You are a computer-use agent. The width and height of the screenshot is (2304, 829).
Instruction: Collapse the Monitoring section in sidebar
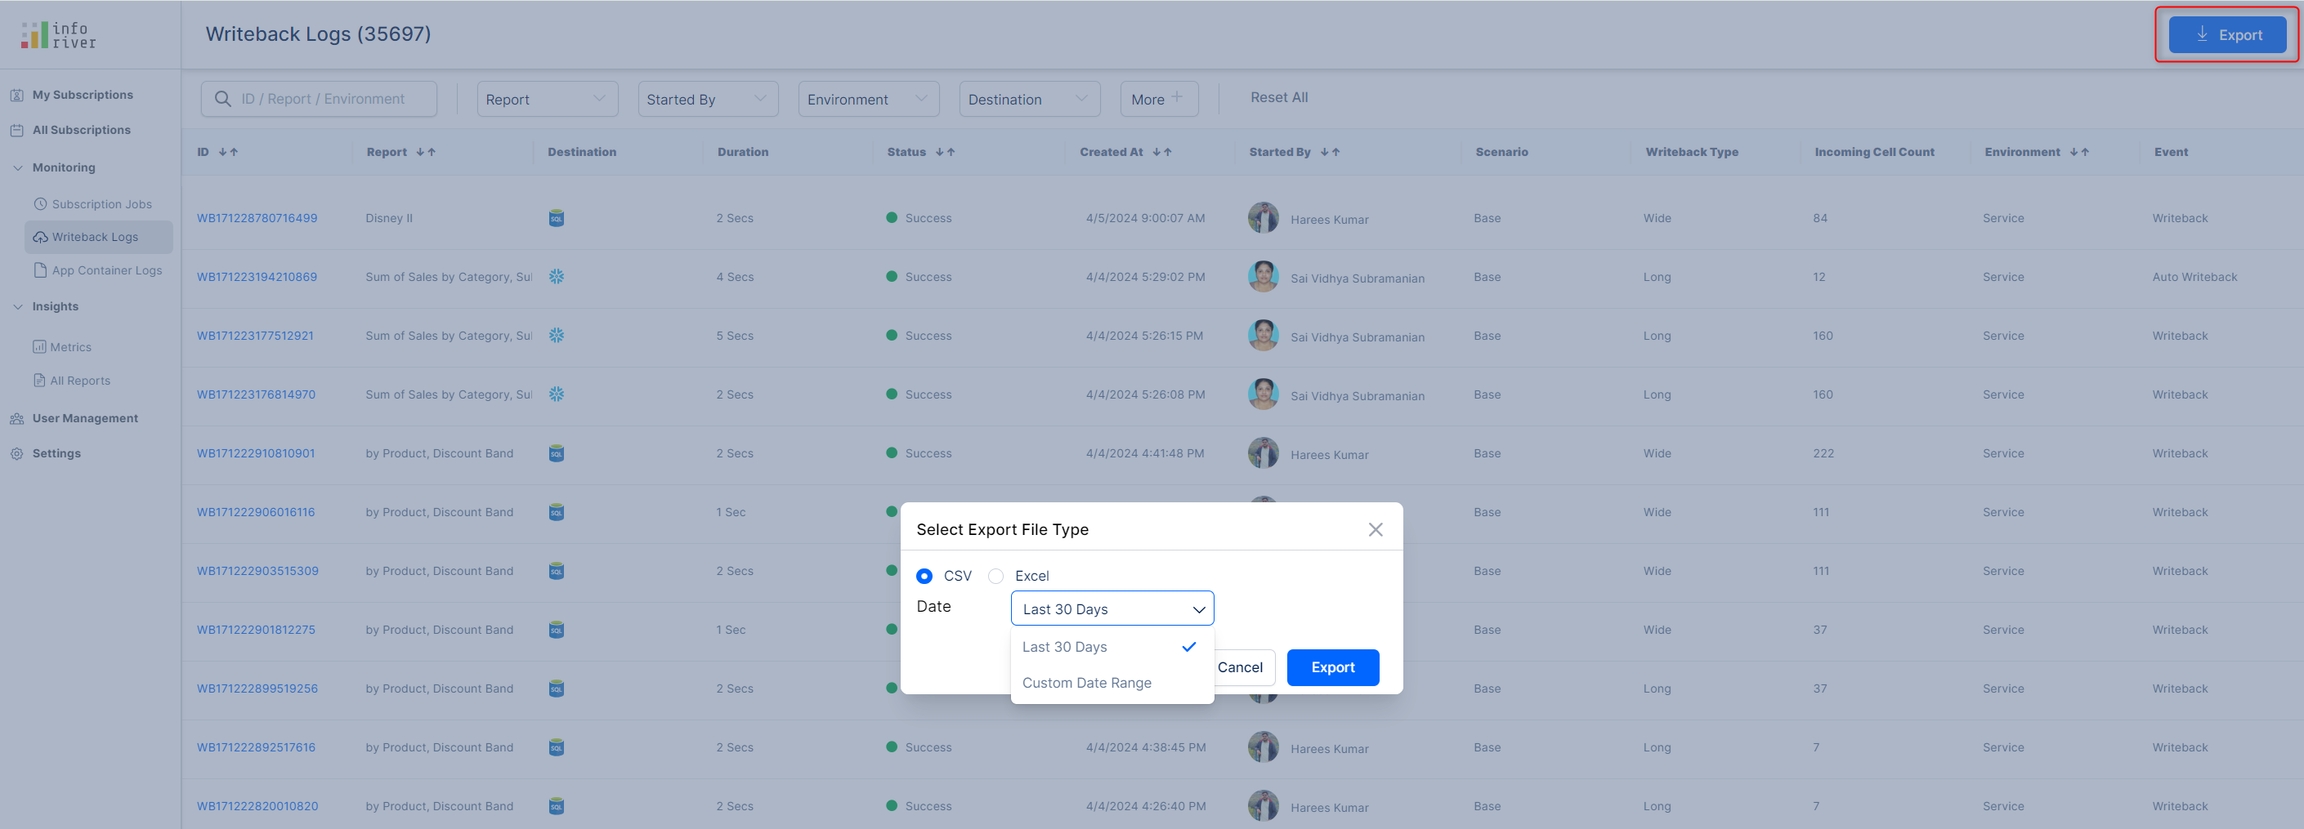coord(18,168)
